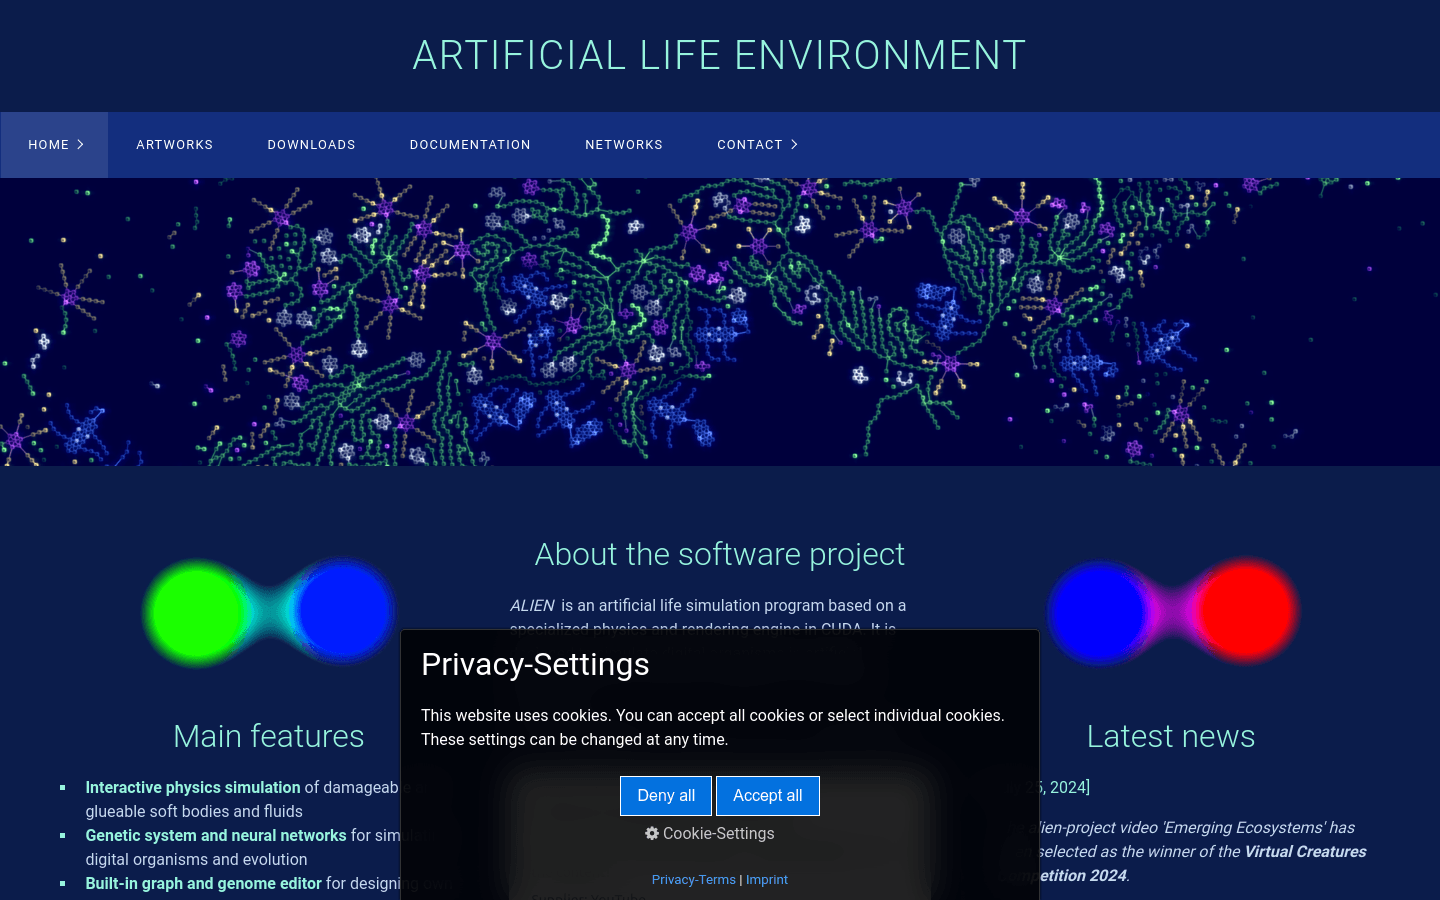Click the simulation banner image
Image resolution: width=1440 pixels, height=900 pixels.
[x=720, y=322]
